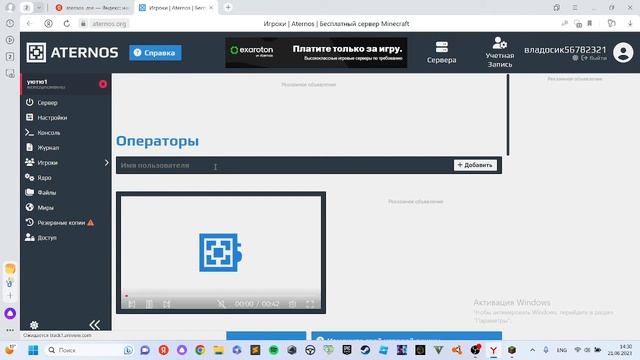Switch to the first Yandex browser tab
This screenshot has width=640, height=360.
(93, 8)
